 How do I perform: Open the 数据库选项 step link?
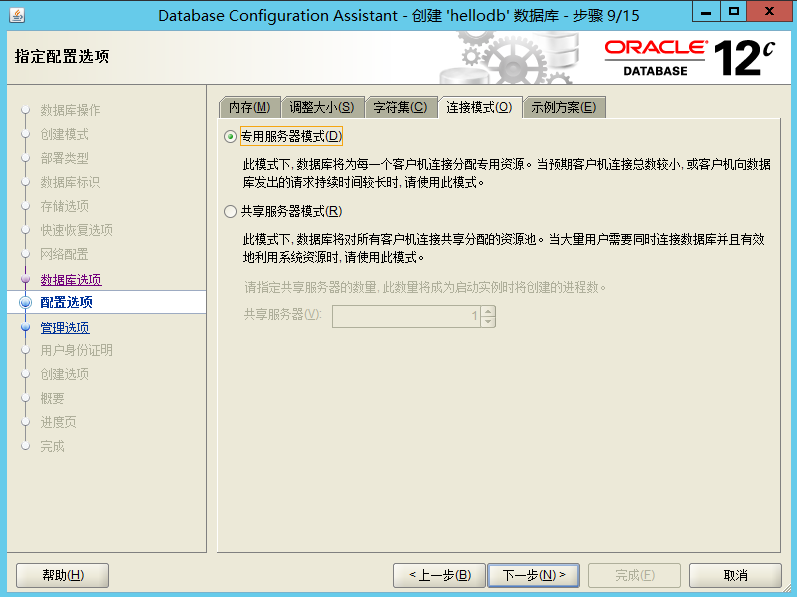(x=71, y=280)
